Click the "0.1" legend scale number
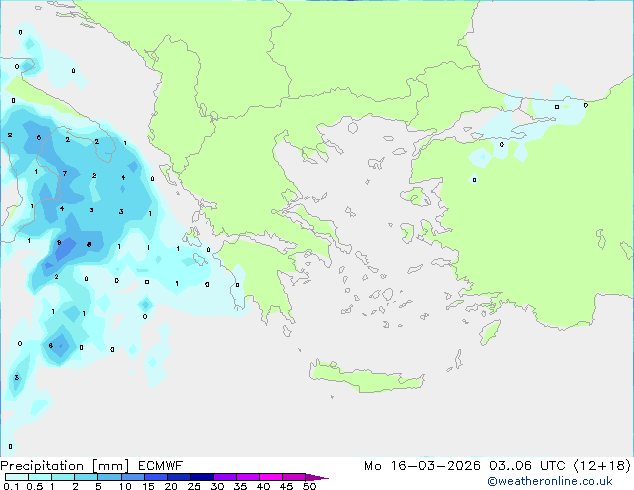 [11, 486]
